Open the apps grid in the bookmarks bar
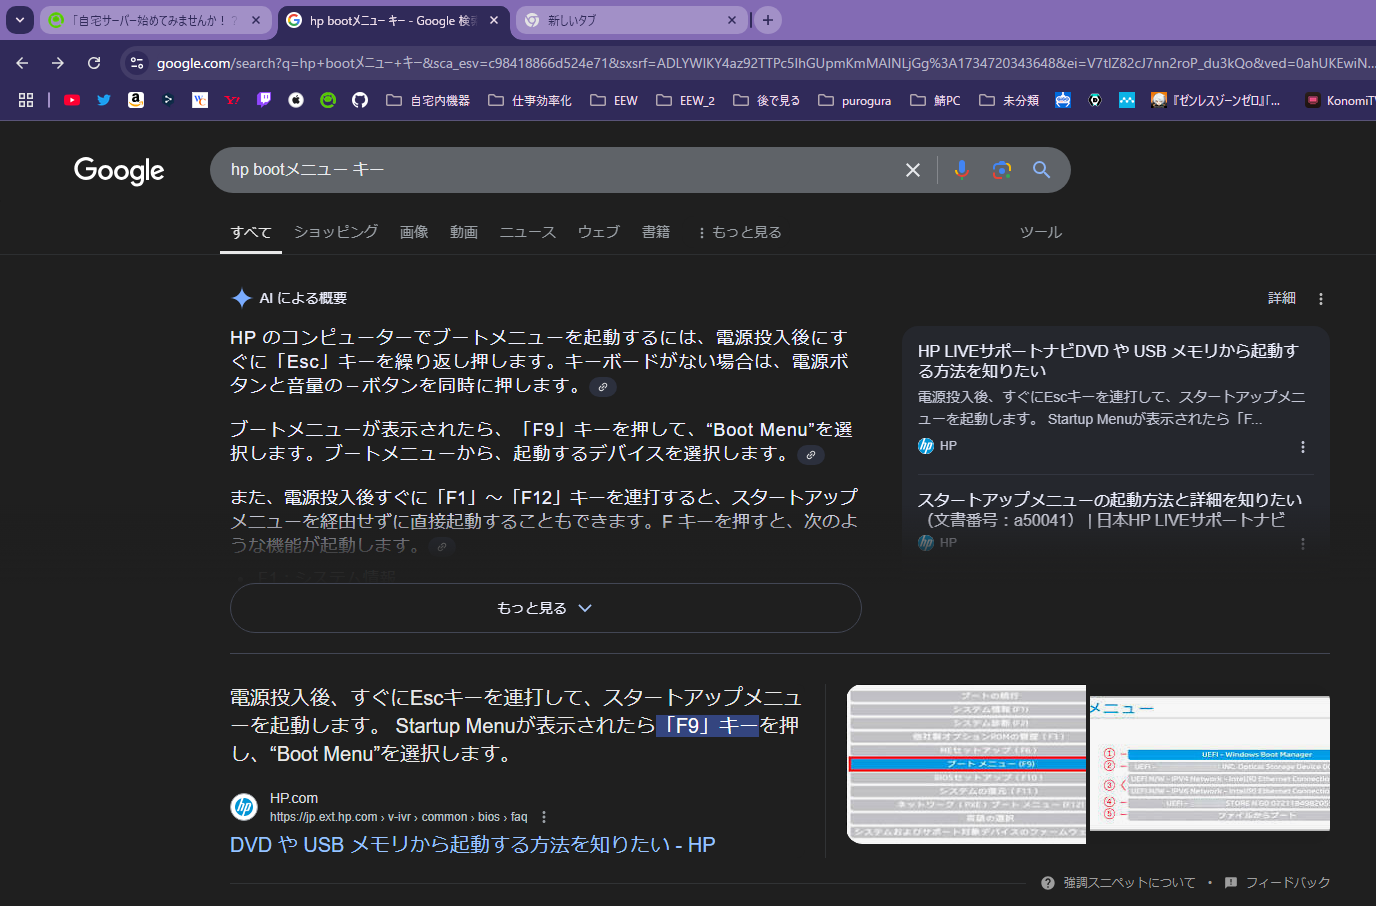 (x=26, y=100)
